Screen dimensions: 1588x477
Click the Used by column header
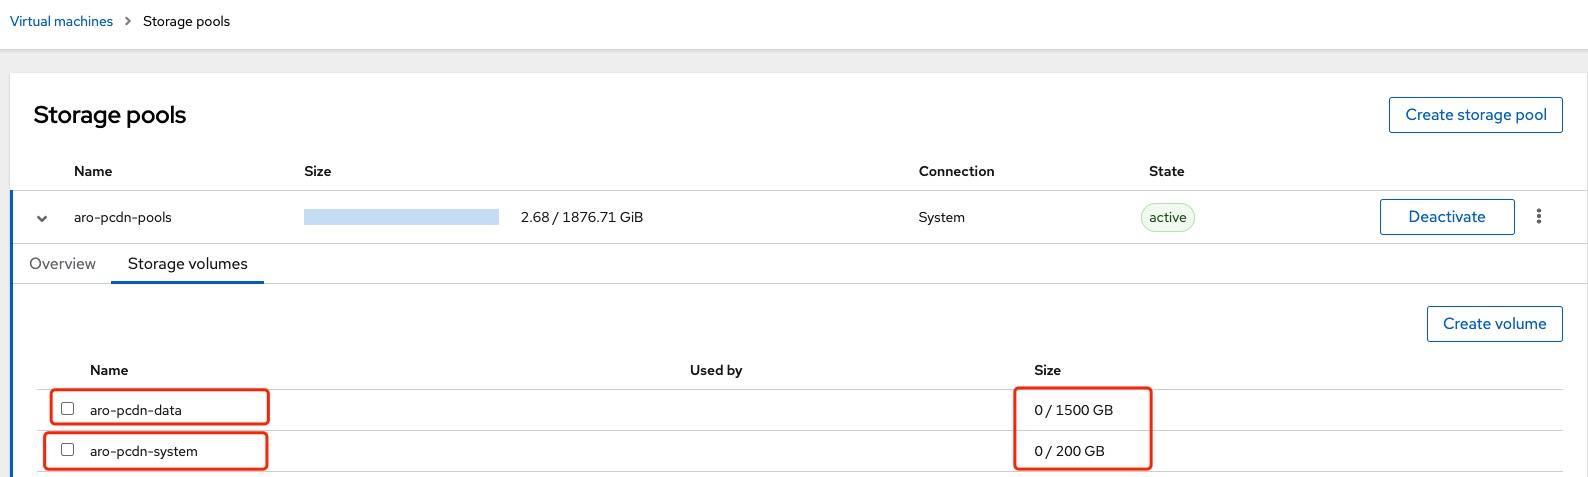716,370
